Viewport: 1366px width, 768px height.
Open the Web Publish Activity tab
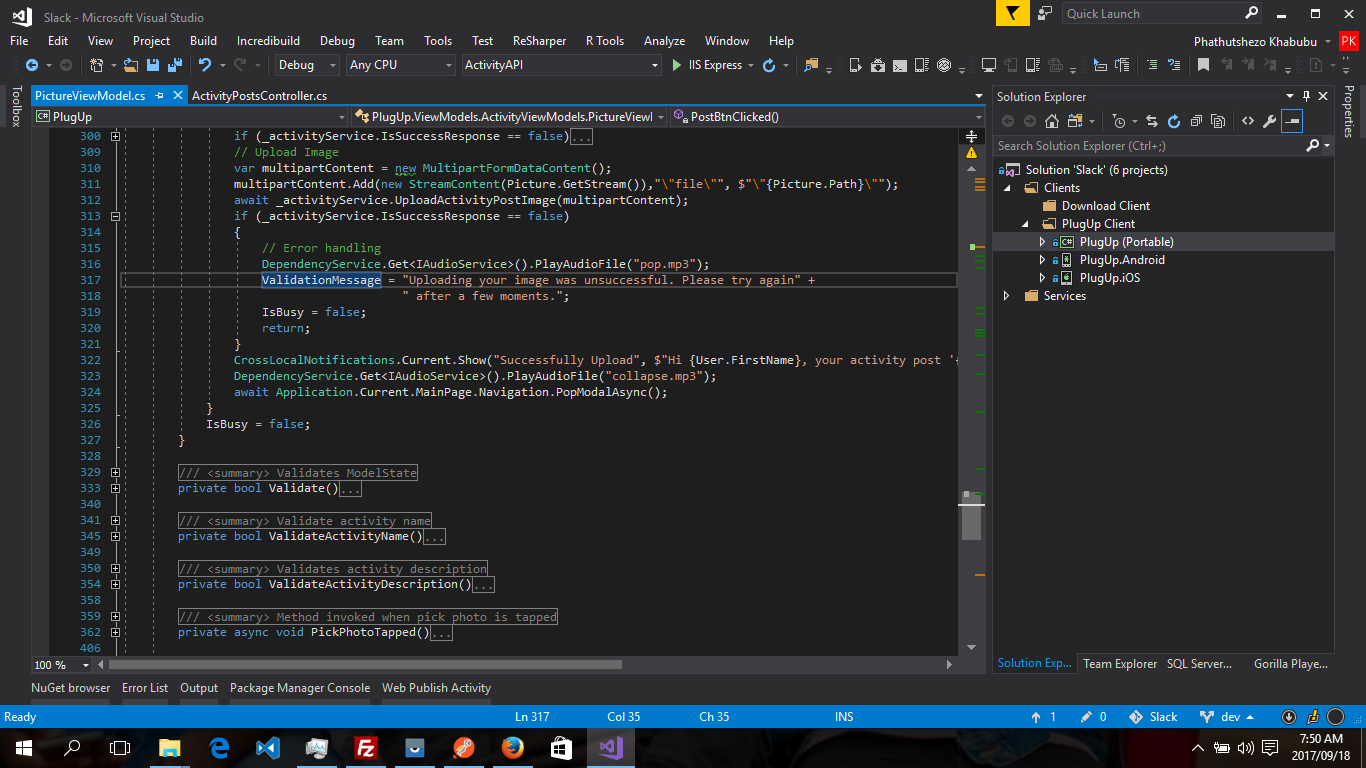[x=436, y=688]
